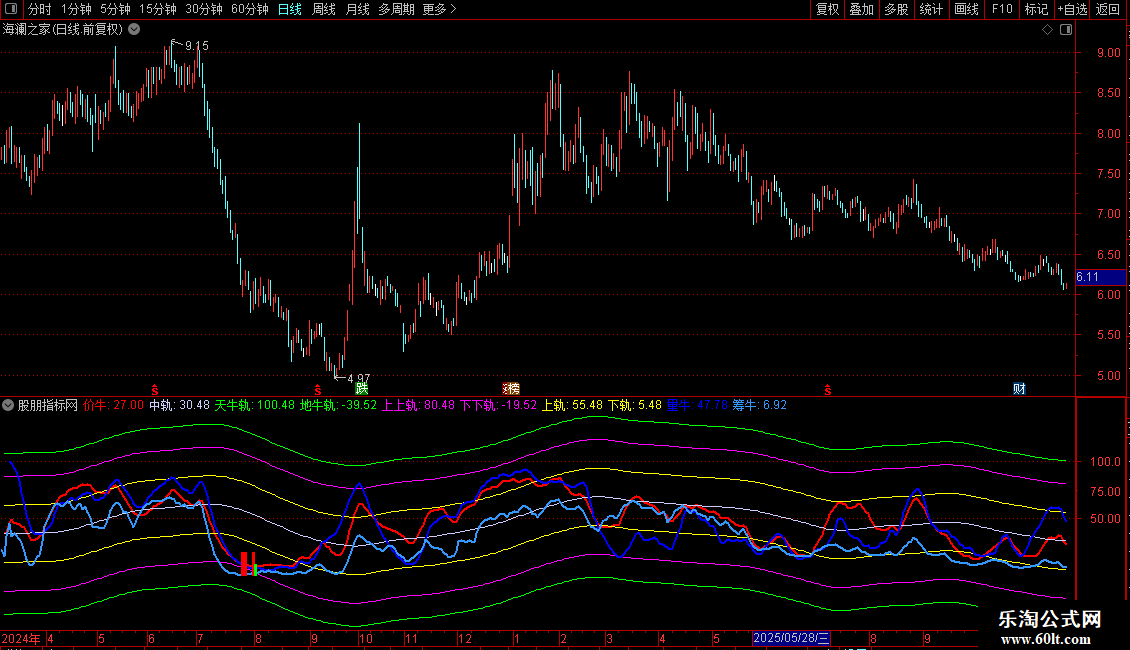Click the diamond marker icon above chart
Image resolution: width=1130 pixels, height=650 pixels.
[x=1047, y=30]
